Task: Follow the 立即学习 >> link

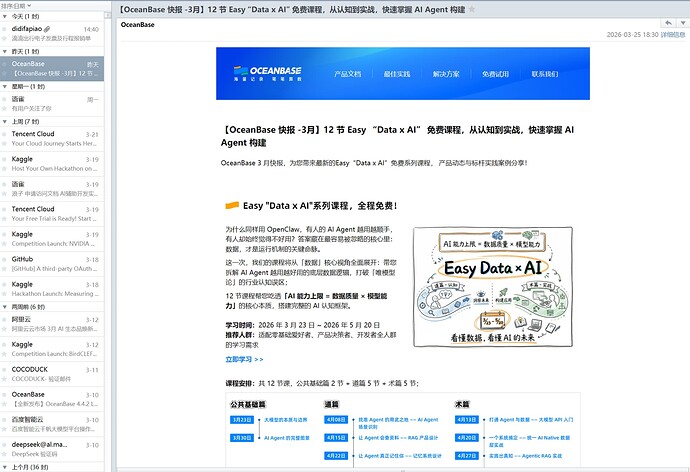Action: coord(244,359)
